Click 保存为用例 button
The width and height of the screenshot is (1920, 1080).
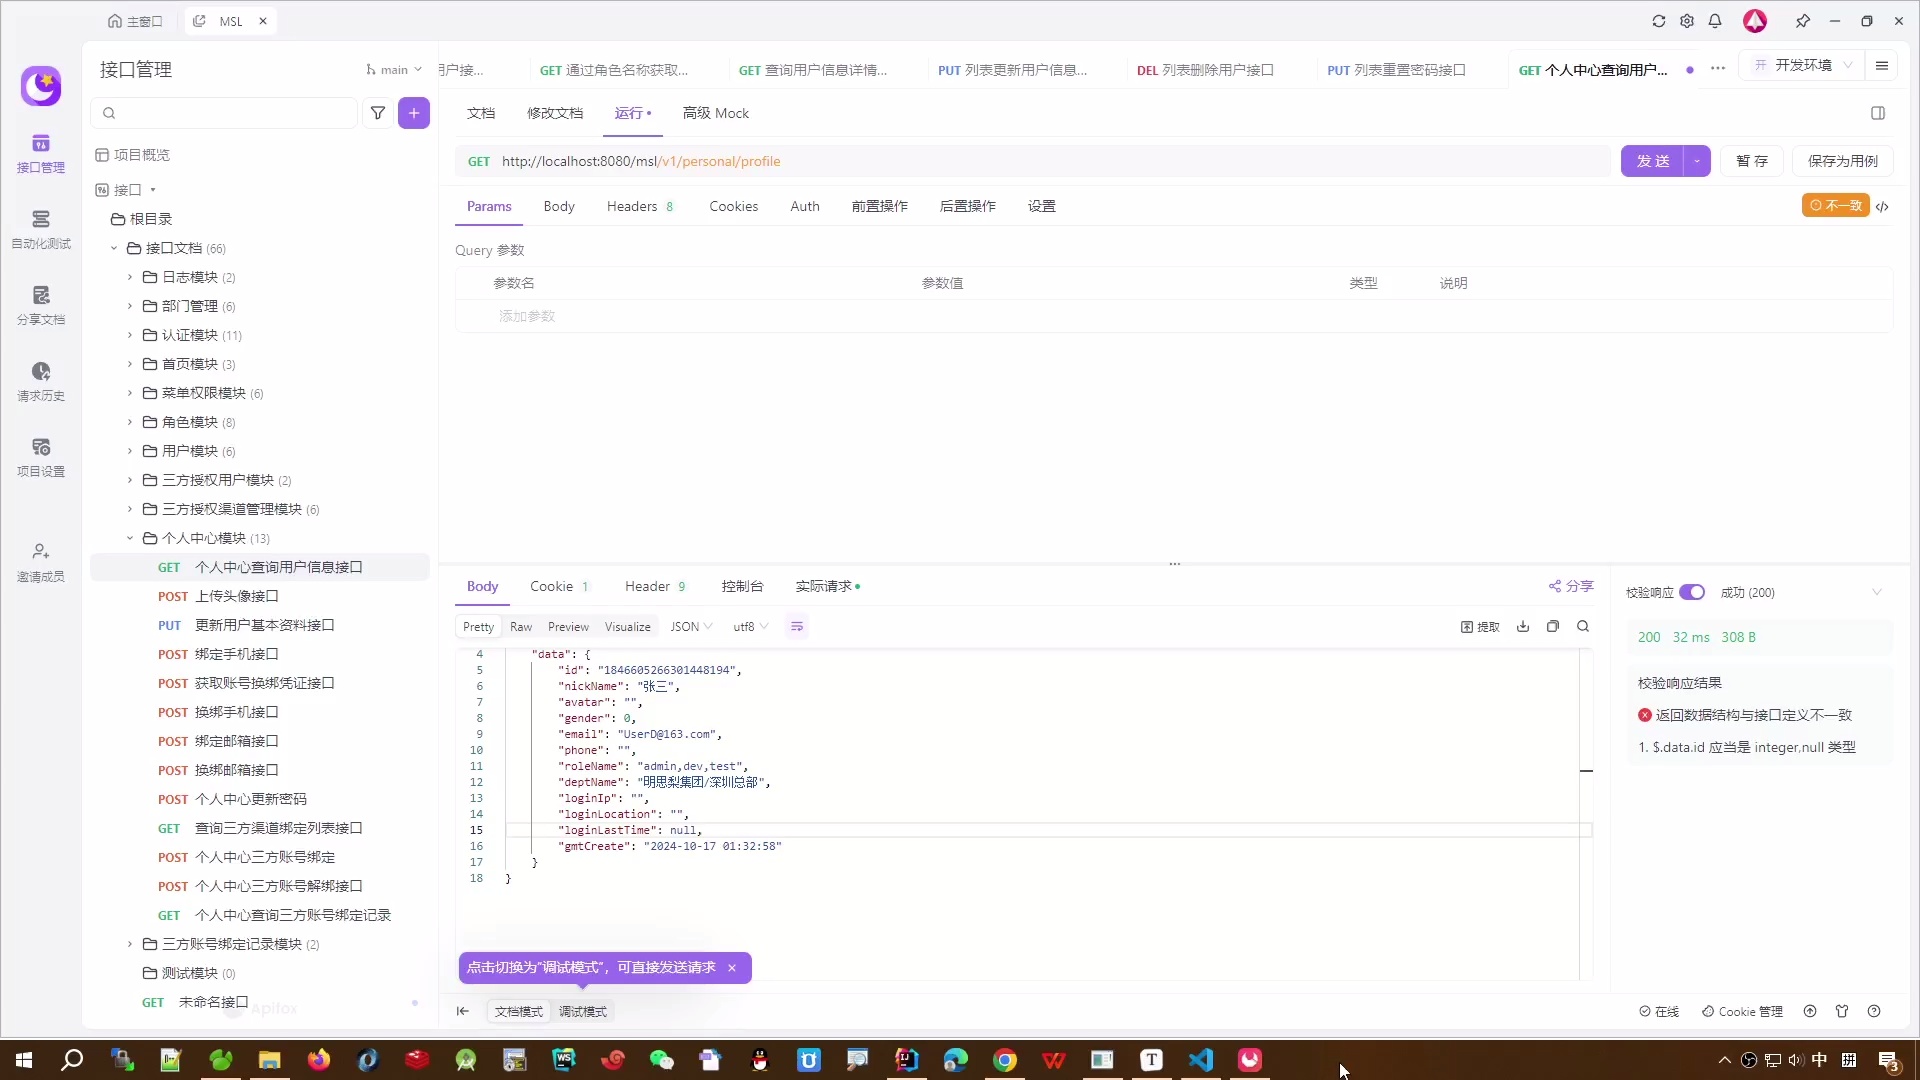(x=1843, y=161)
